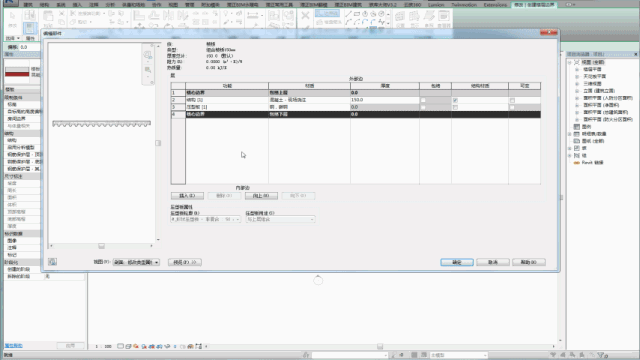Open the 压型板轮廓 dropdown
Image resolution: width=640 pixels, height=360 pixels.
pos(205,220)
